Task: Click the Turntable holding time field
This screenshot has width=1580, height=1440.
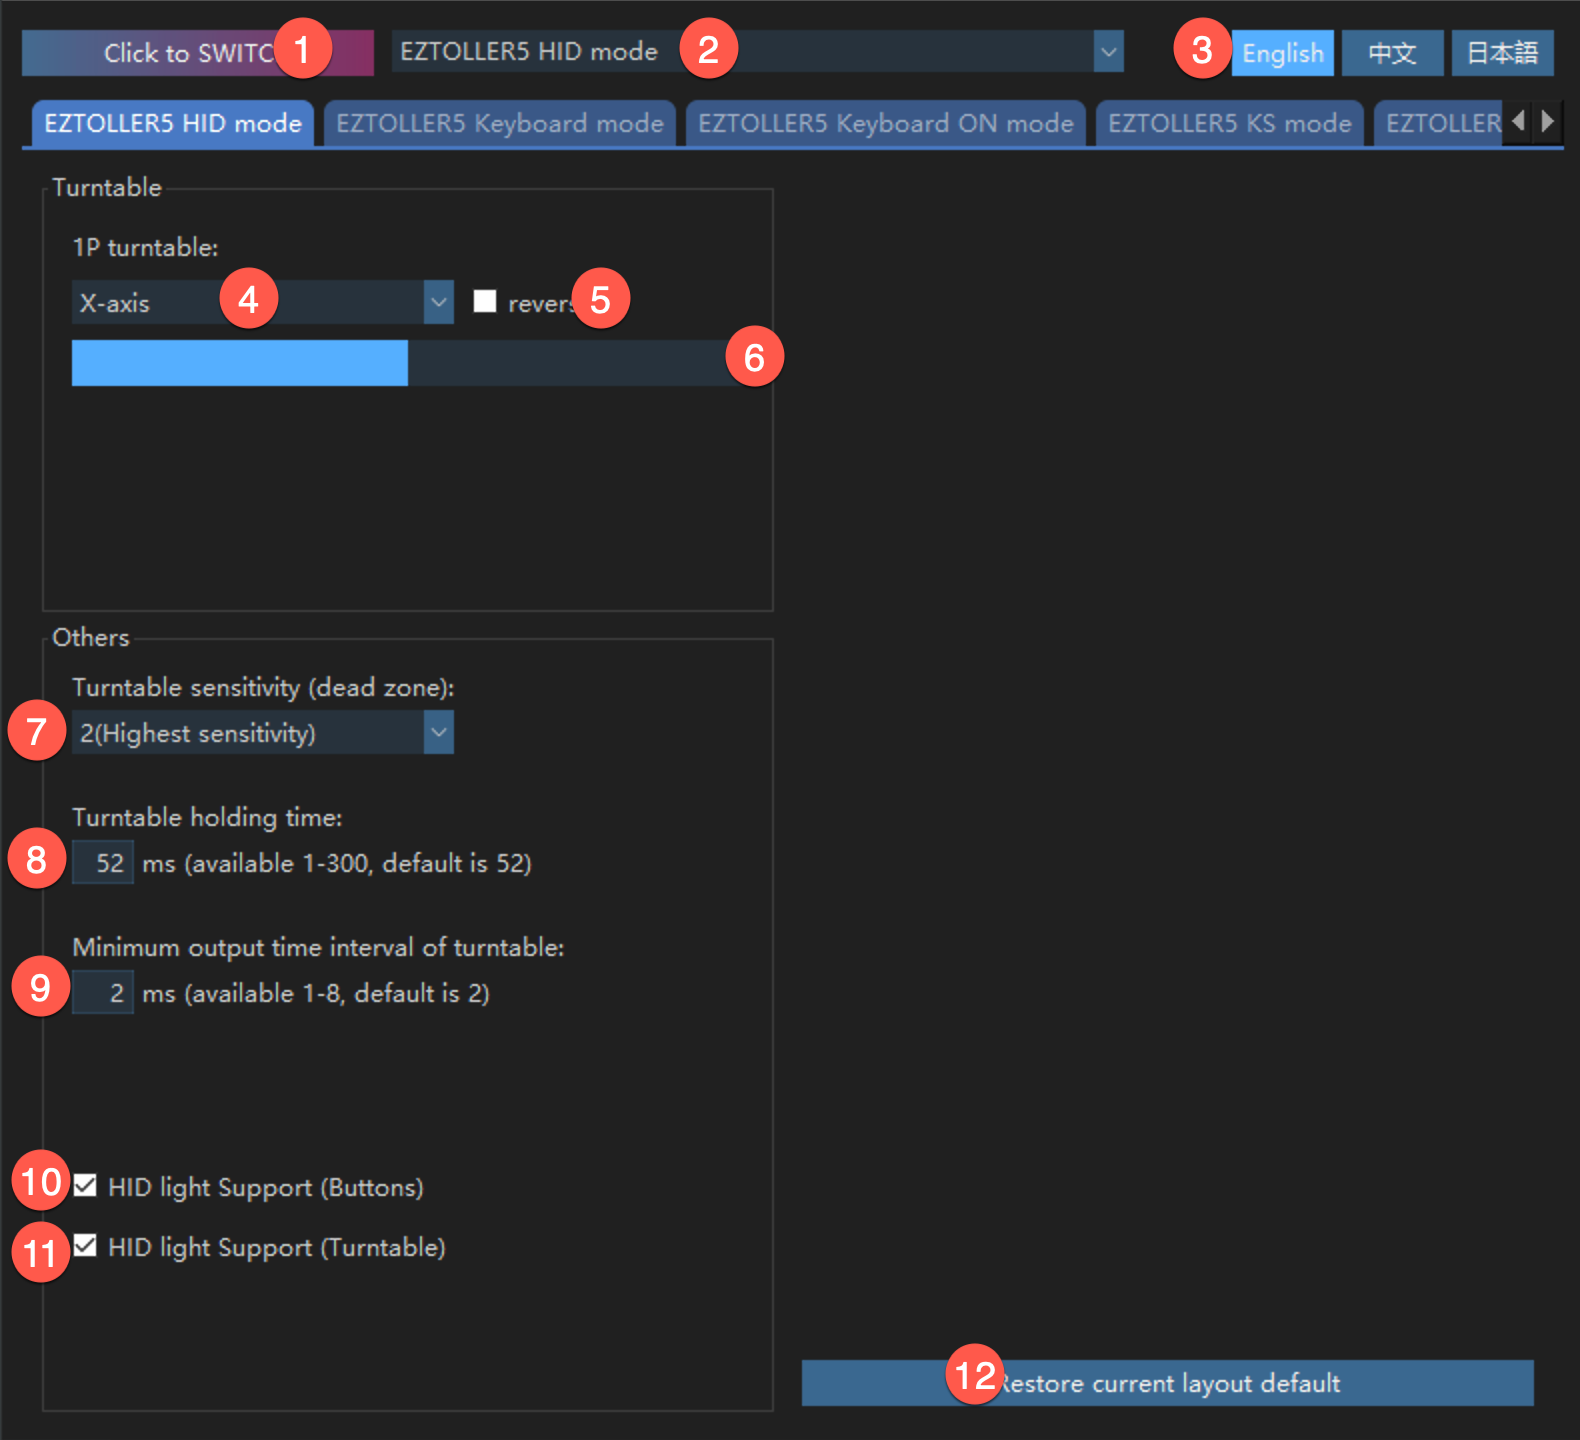Action: pyautogui.click(x=103, y=862)
